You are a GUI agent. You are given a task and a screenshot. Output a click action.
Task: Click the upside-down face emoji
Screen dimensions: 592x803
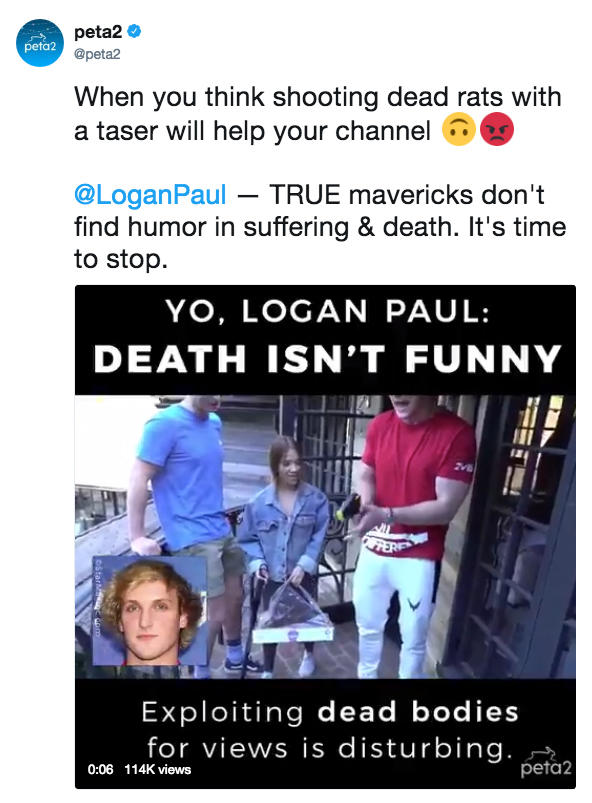458,129
